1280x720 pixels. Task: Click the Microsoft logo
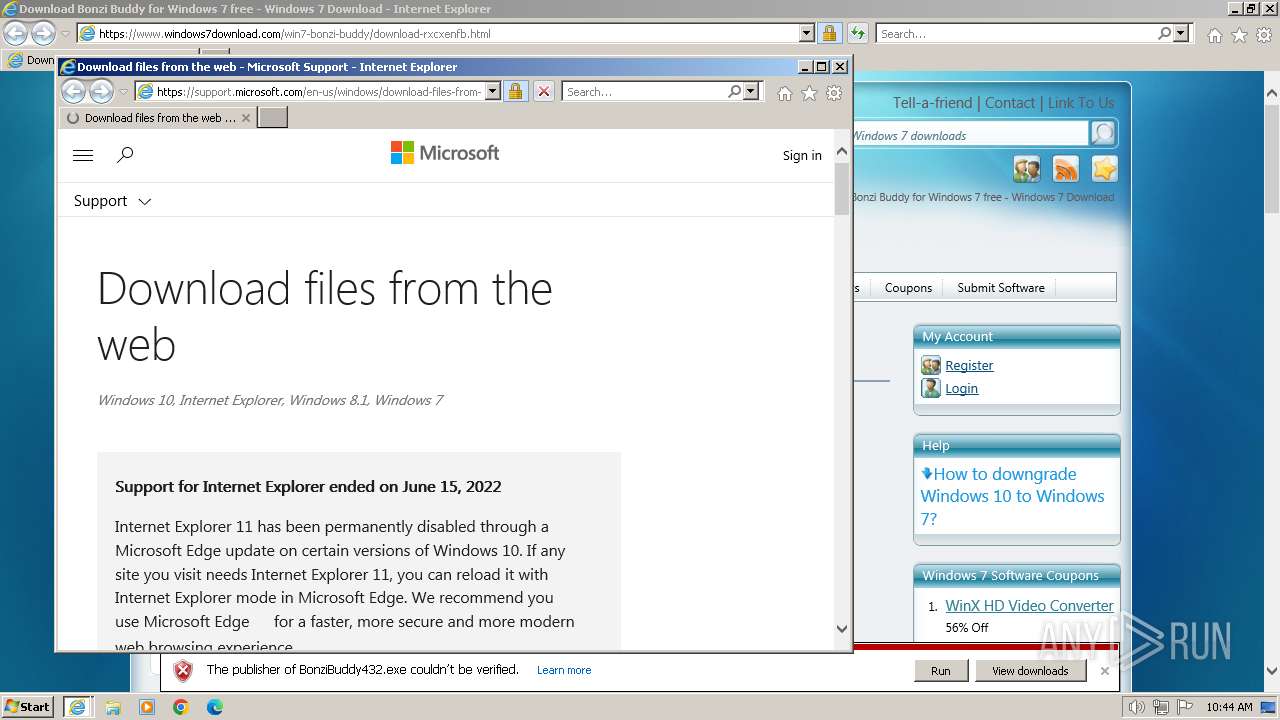[445, 153]
